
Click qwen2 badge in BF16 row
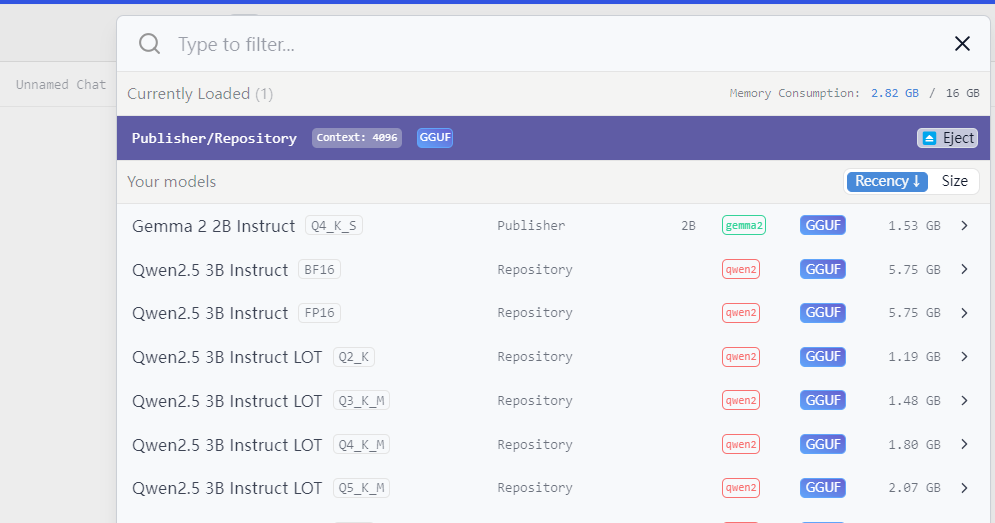point(741,269)
